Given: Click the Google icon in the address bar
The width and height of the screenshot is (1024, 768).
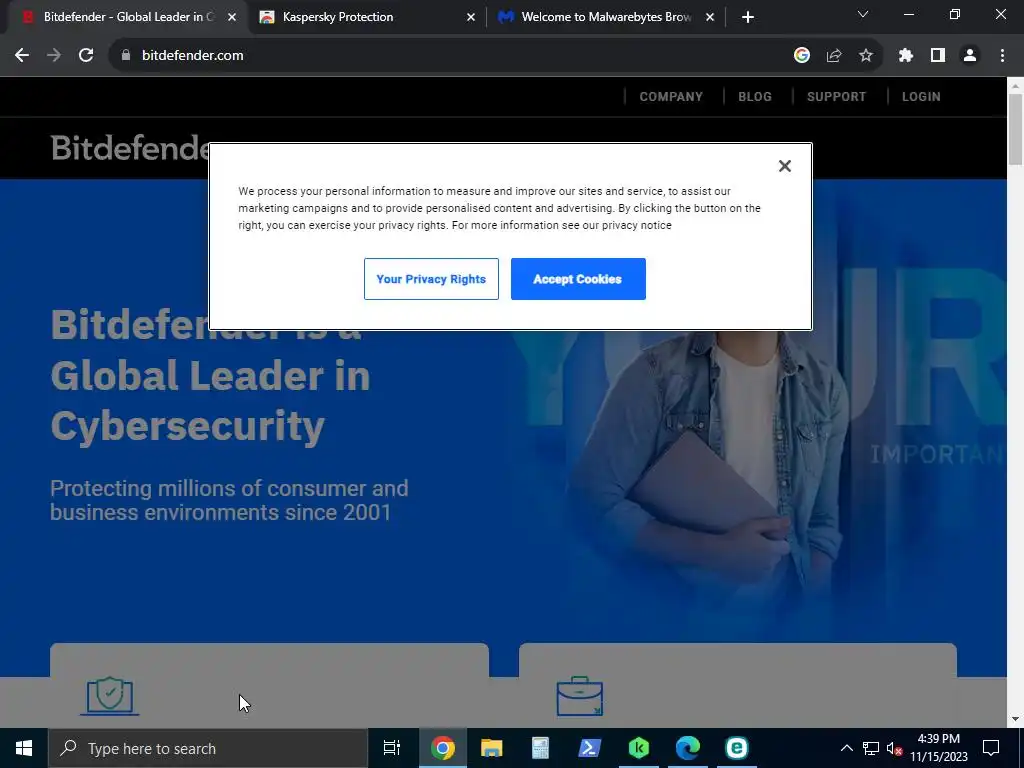Looking at the screenshot, I should coord(802,56).
